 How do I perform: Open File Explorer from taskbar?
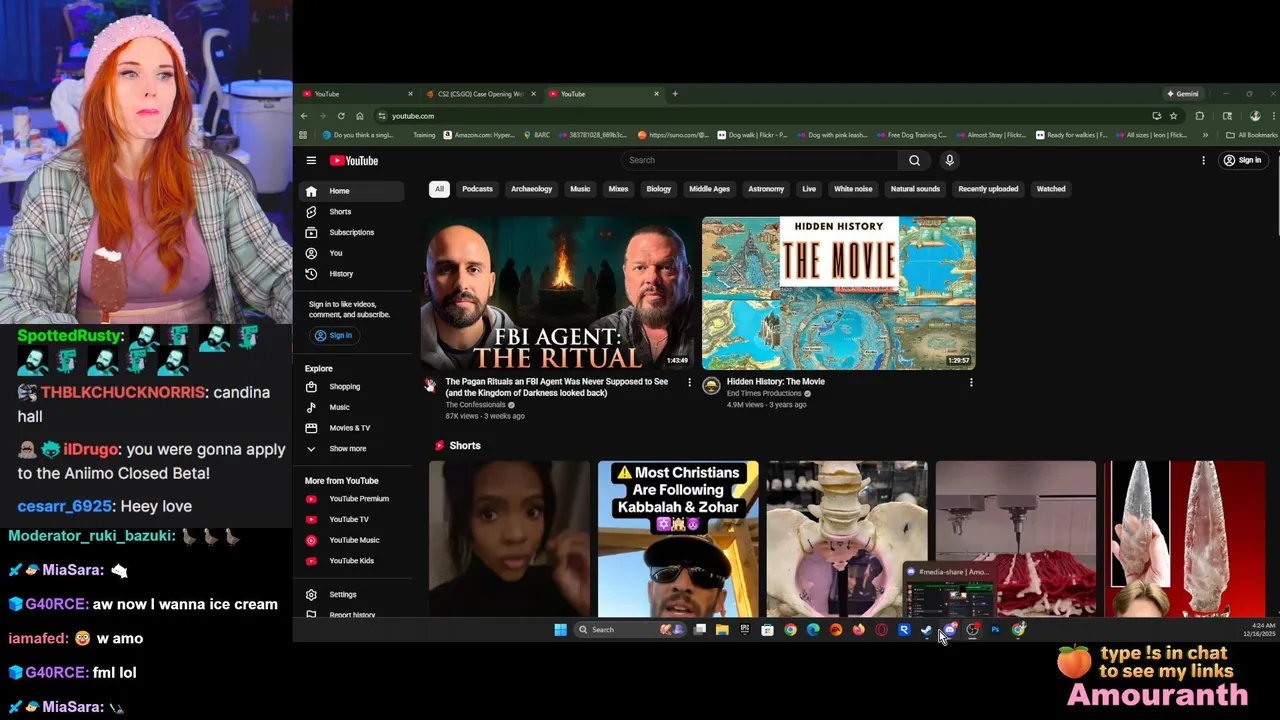[x=722, y=630]
